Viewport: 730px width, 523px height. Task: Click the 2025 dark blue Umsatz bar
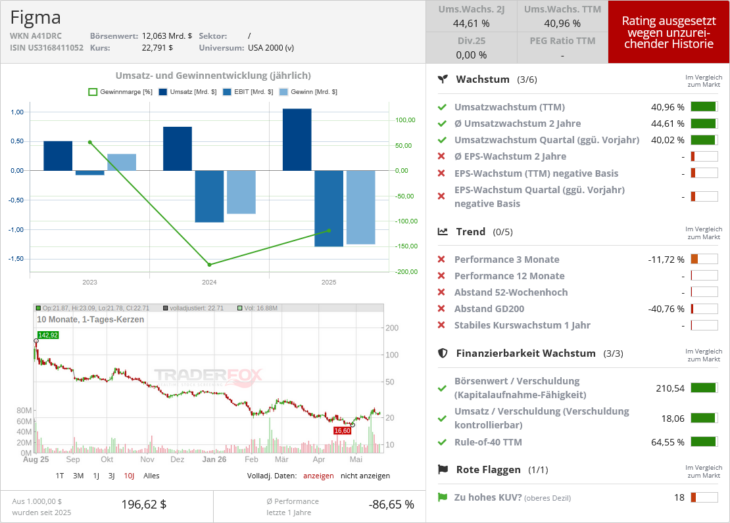pos(297,140)
